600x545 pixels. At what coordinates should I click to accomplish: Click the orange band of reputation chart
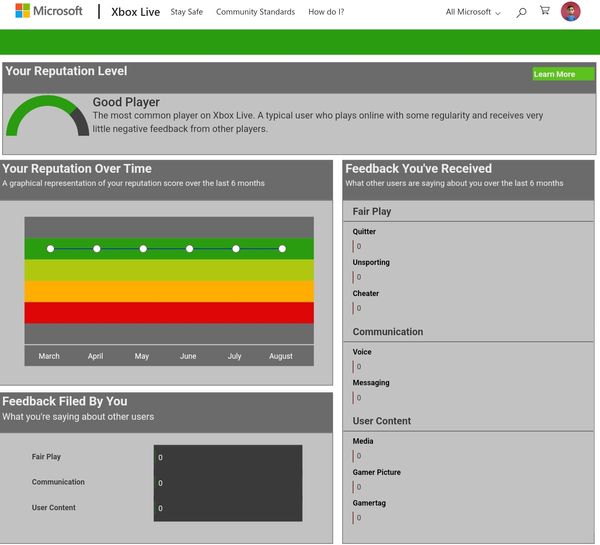(169, 292)
